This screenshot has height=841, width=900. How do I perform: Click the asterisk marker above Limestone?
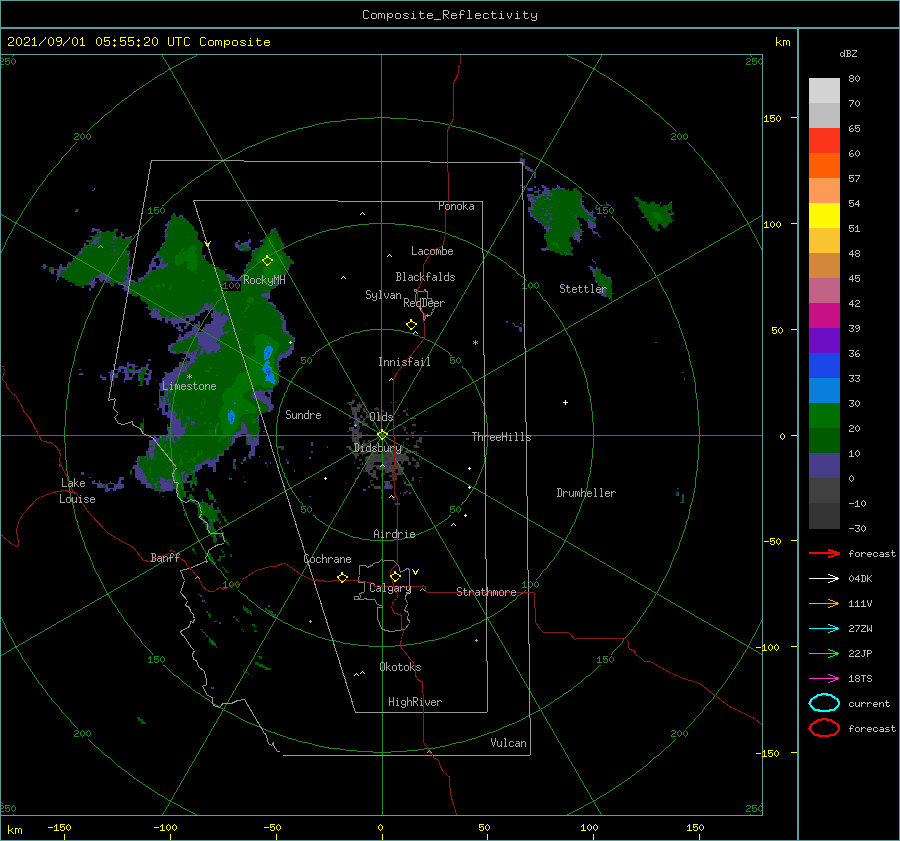(x=189, y=377)
